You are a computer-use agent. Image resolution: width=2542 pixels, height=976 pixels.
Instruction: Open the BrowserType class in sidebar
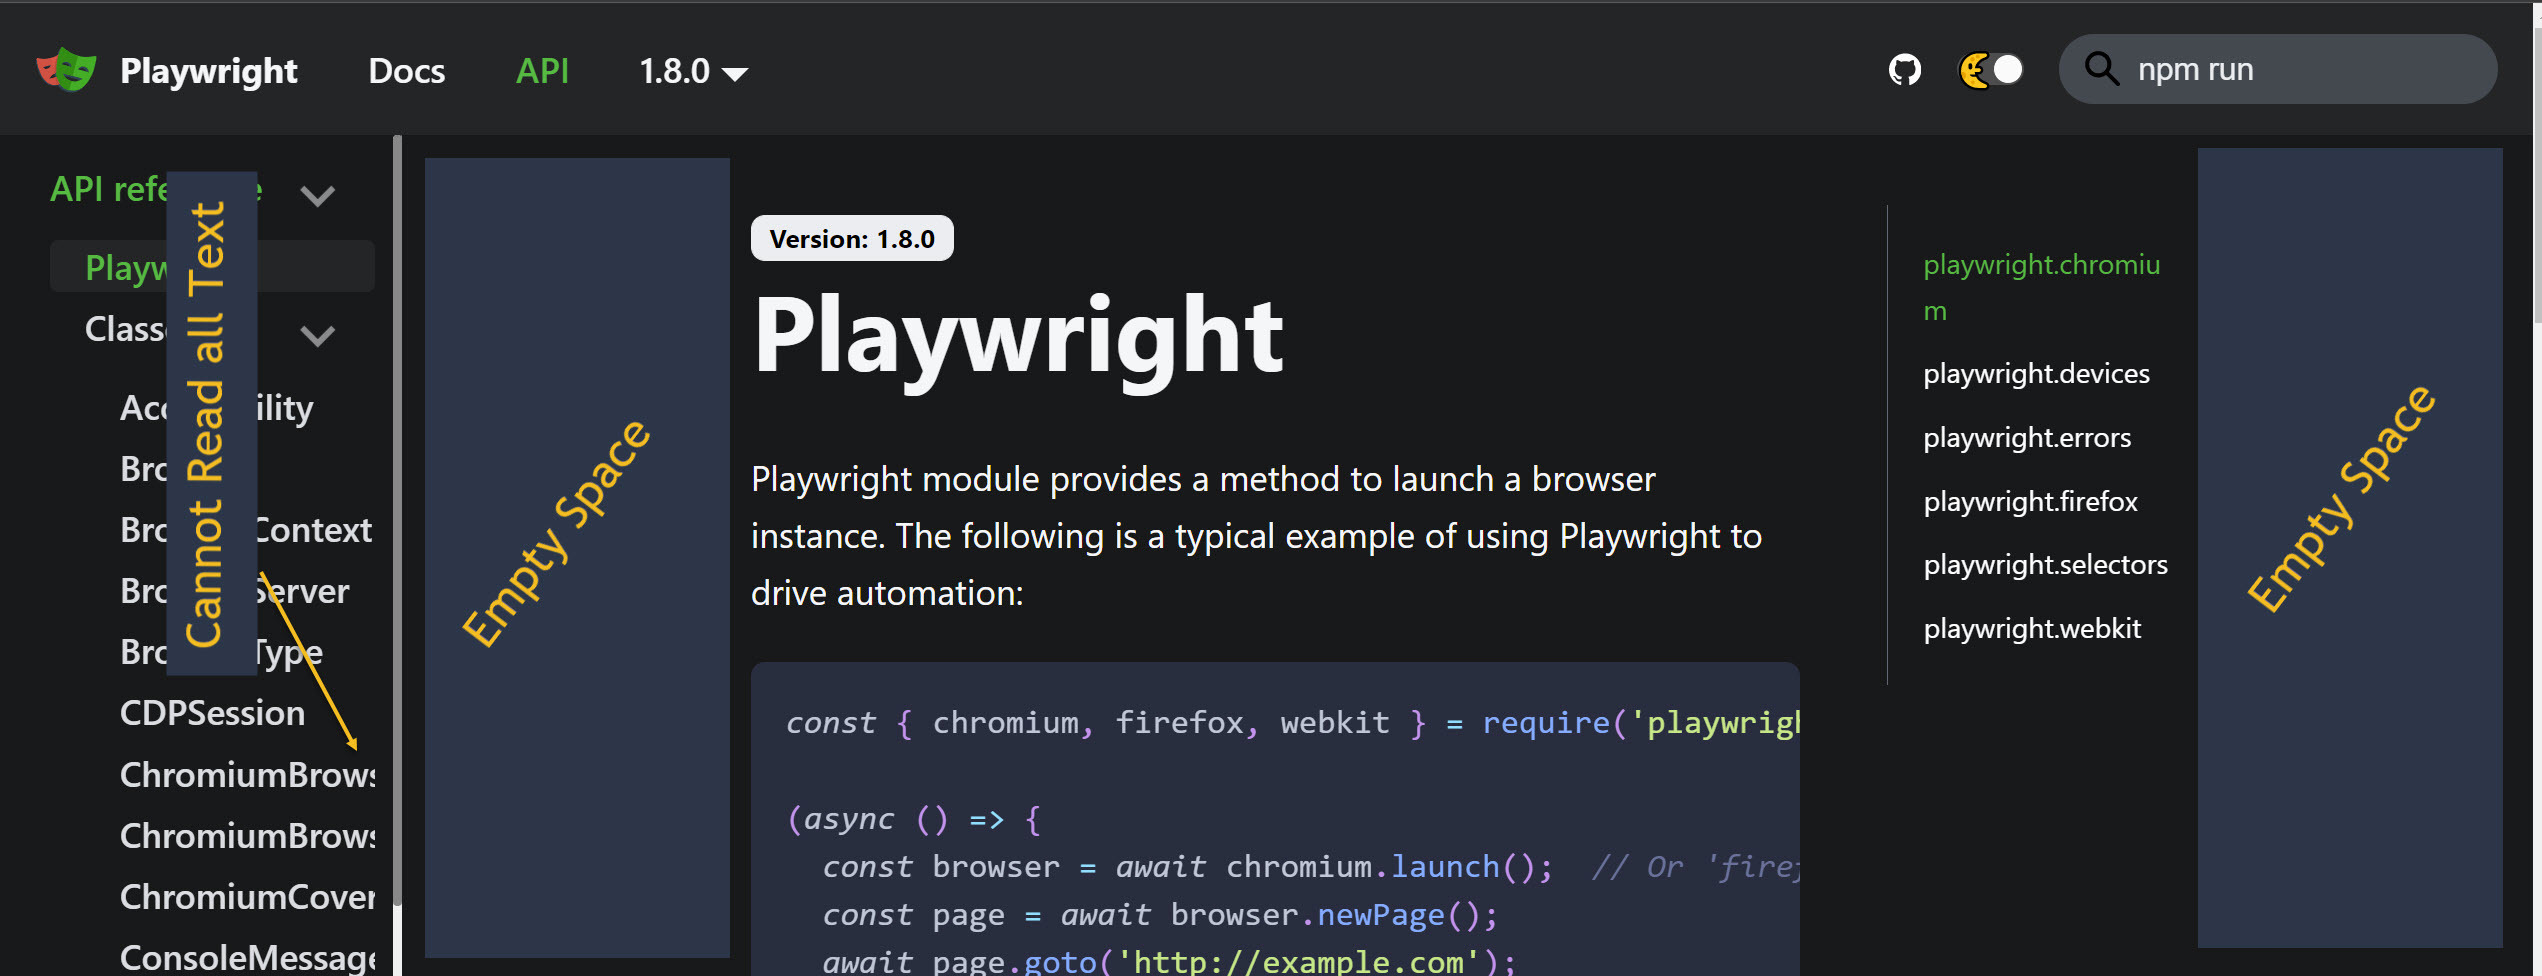click(x=221, y=652)
